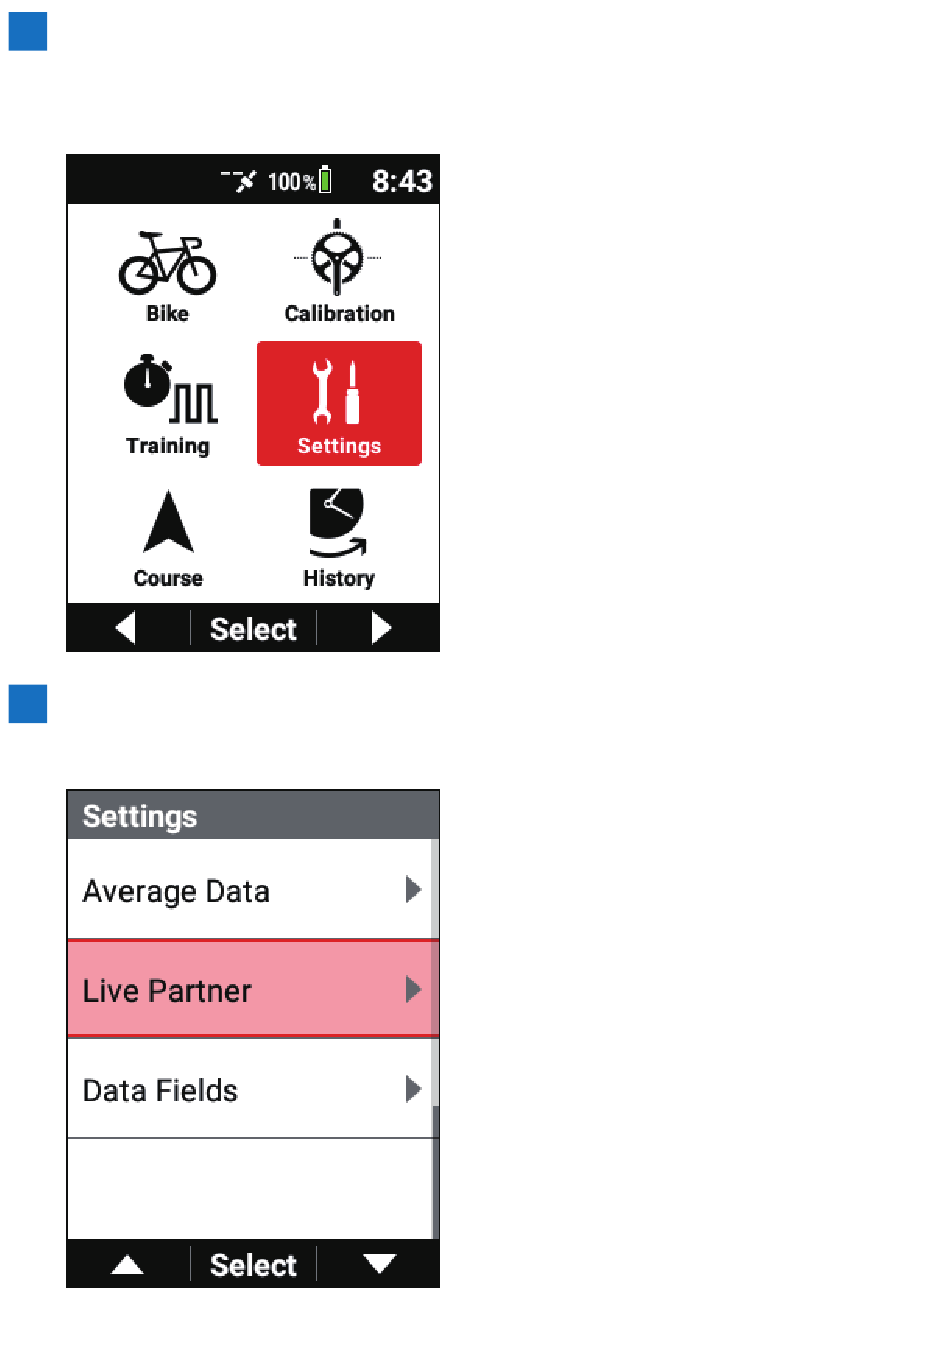
Task: Choose the Average Data menu entry
Action: click(x=249, y=889)
